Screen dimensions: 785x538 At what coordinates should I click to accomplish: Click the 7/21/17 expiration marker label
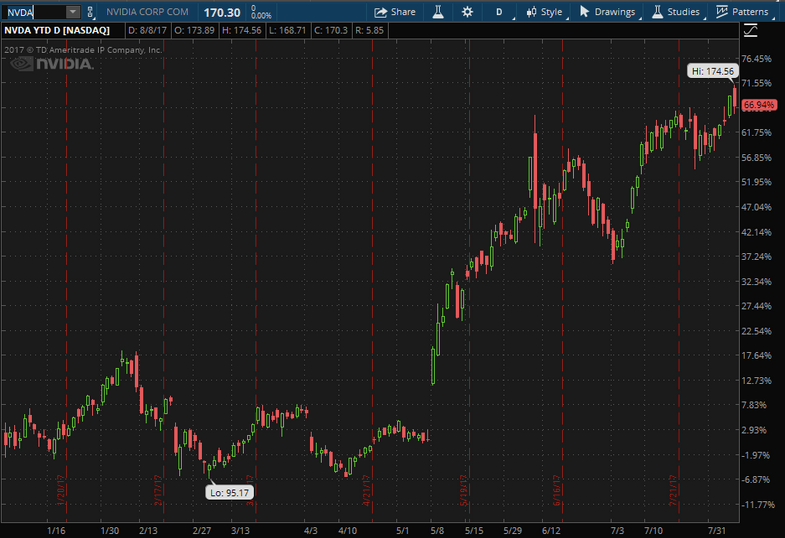click(673, 490)
